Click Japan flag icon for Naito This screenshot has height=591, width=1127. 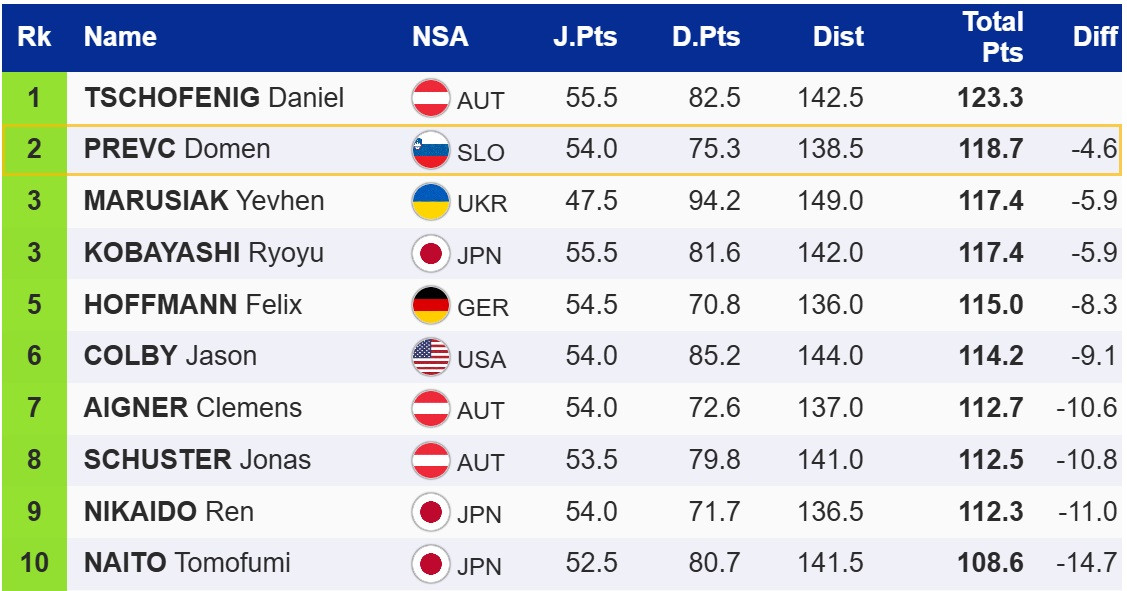[x=431, y=564]
